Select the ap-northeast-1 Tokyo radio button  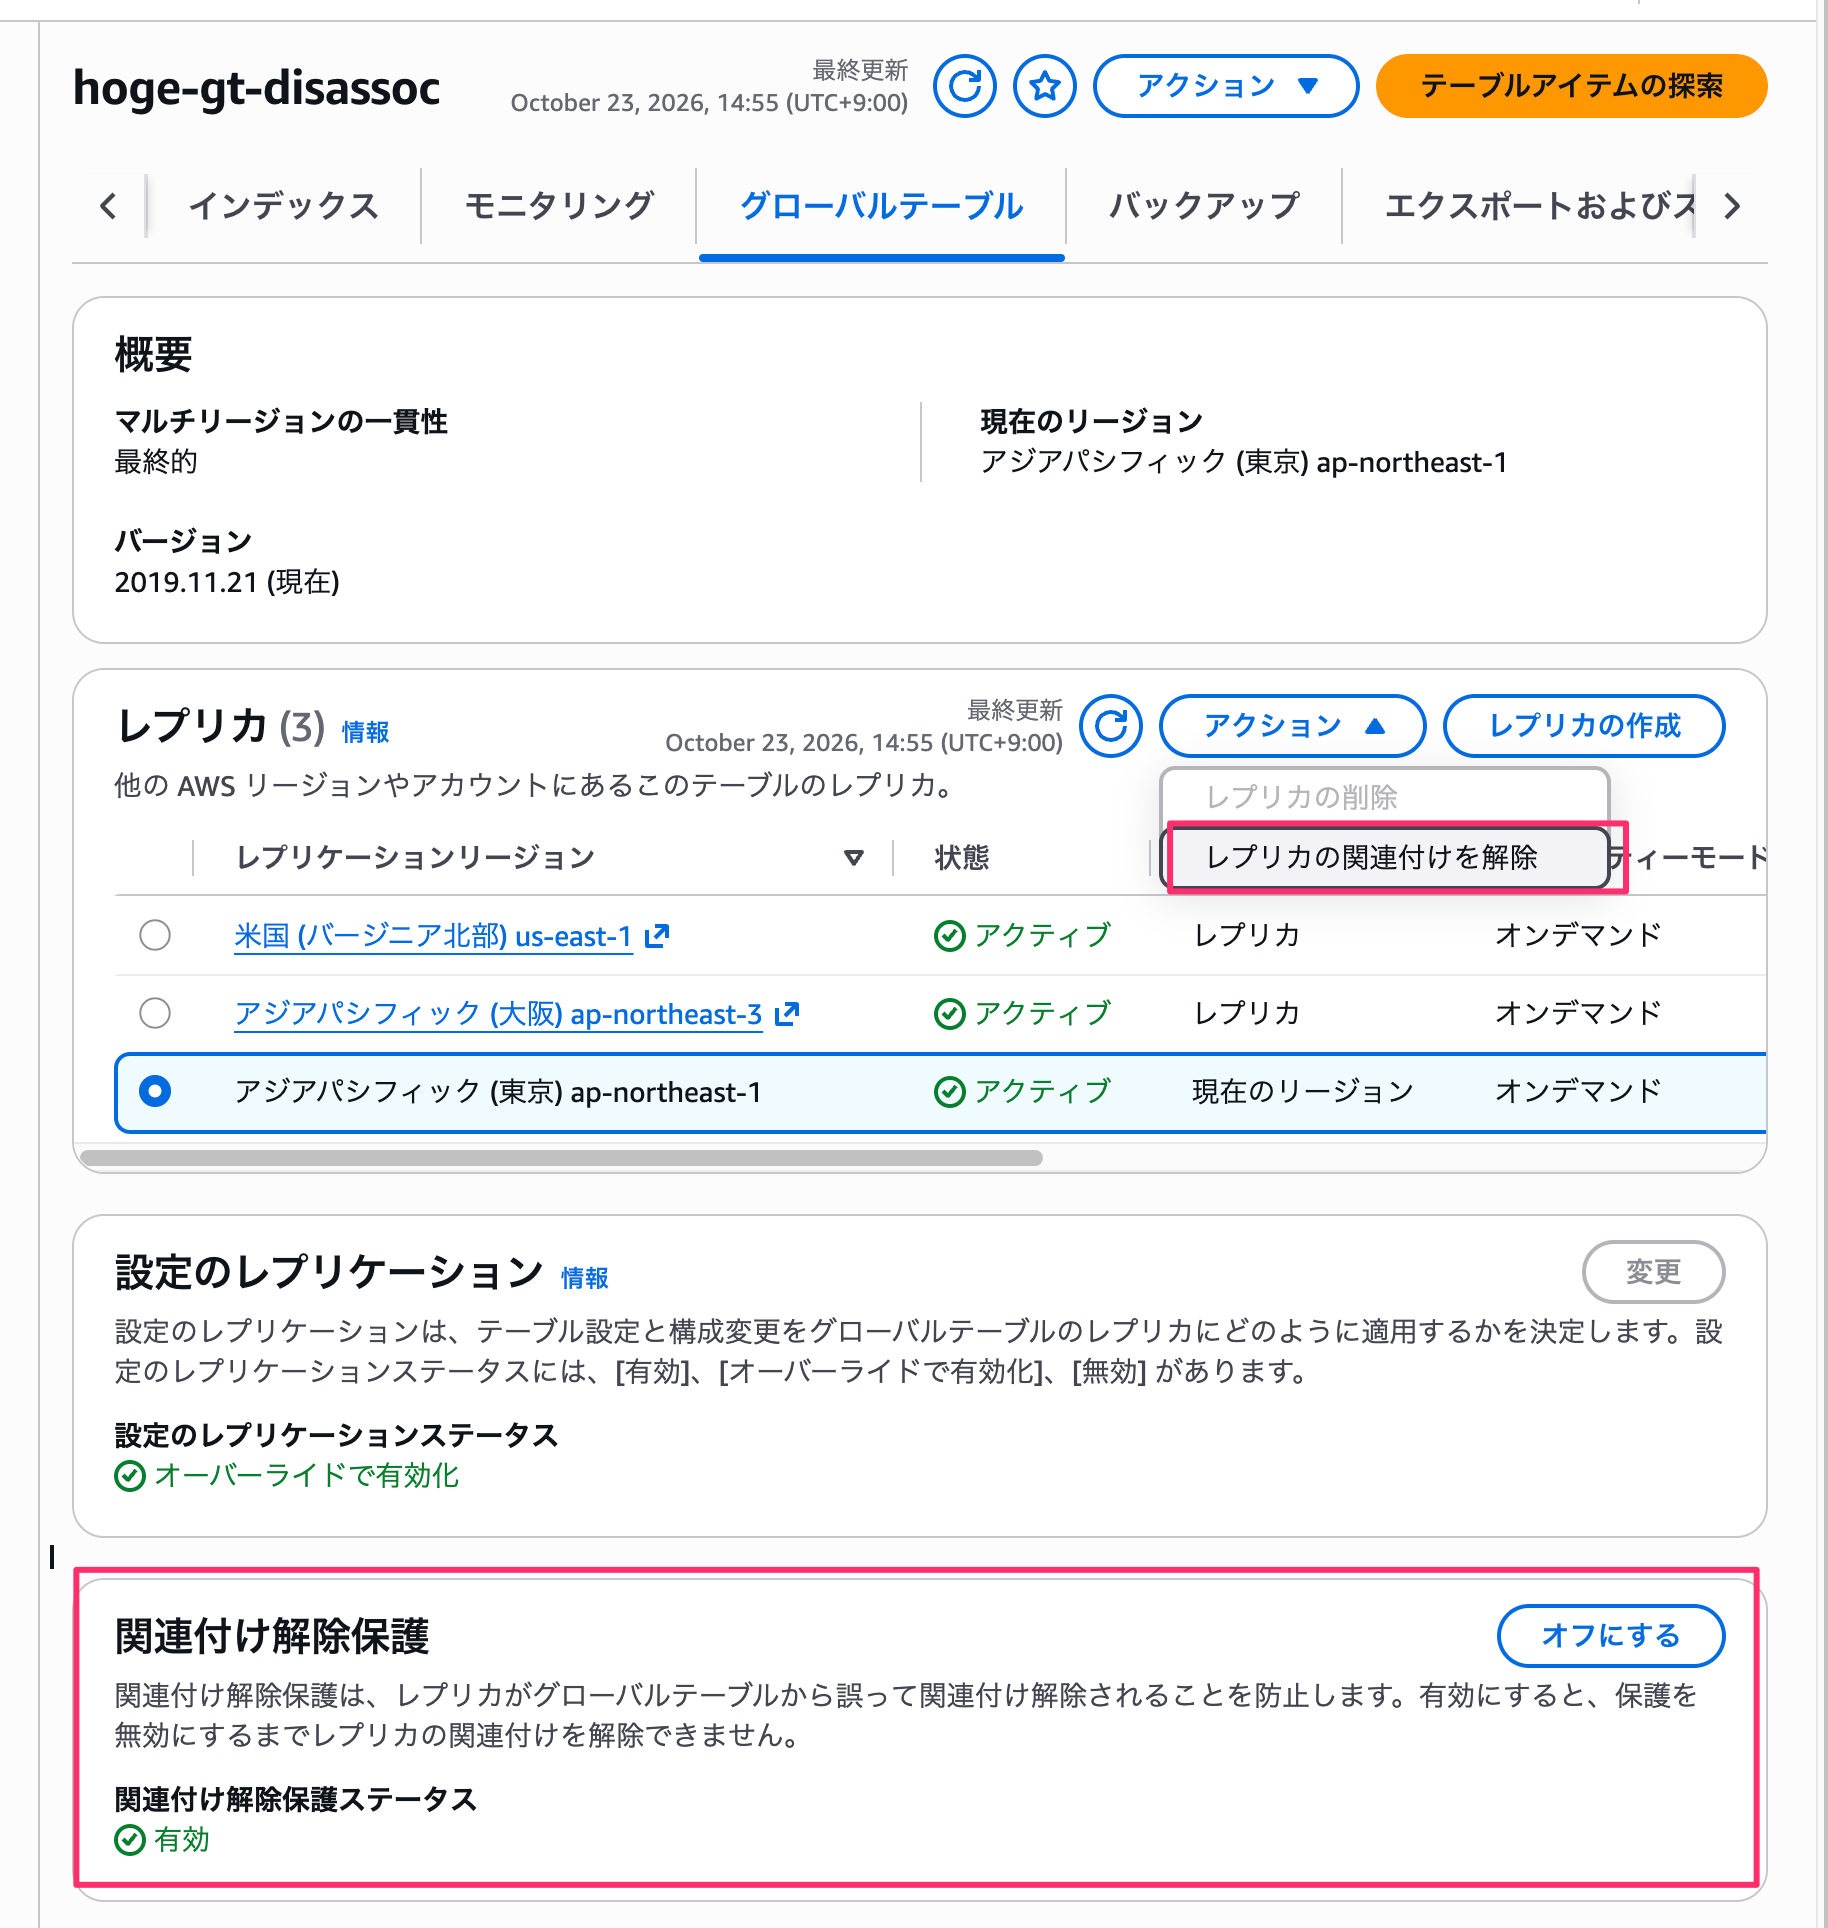coord(155,1091)
